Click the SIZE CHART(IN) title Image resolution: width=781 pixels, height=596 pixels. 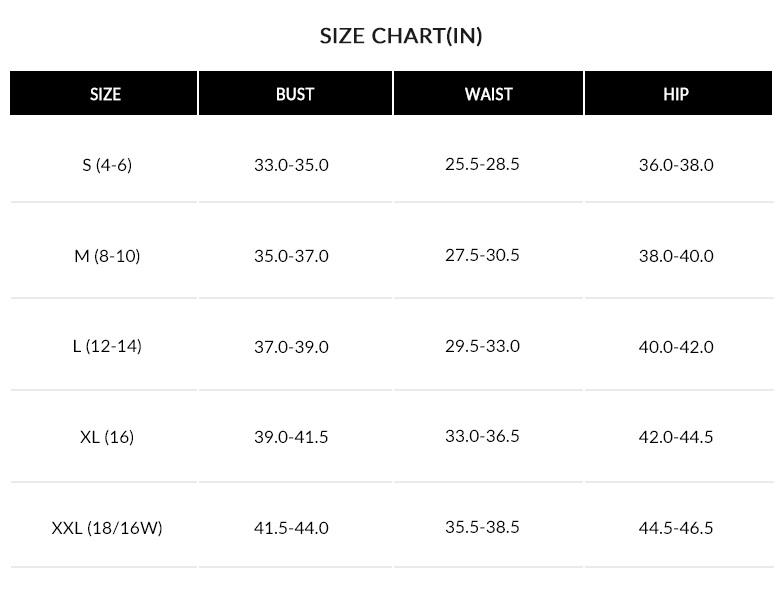point(401,36)
